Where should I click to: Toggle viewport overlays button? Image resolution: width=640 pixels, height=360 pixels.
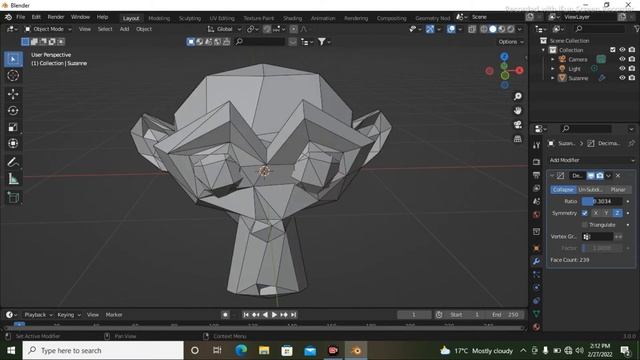click(451, 29)
